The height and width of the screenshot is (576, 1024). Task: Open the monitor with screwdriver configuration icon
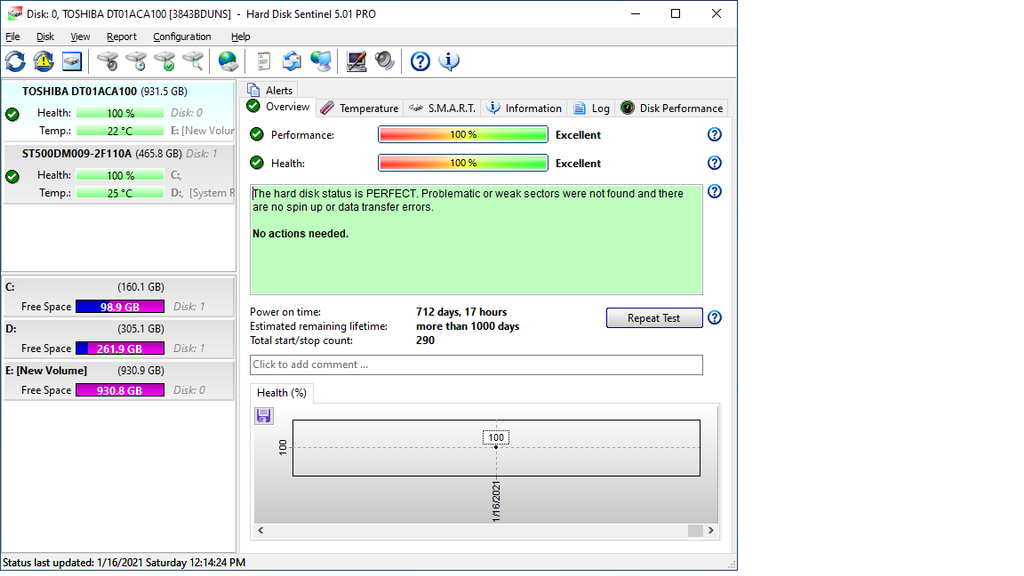pos(356,61)
